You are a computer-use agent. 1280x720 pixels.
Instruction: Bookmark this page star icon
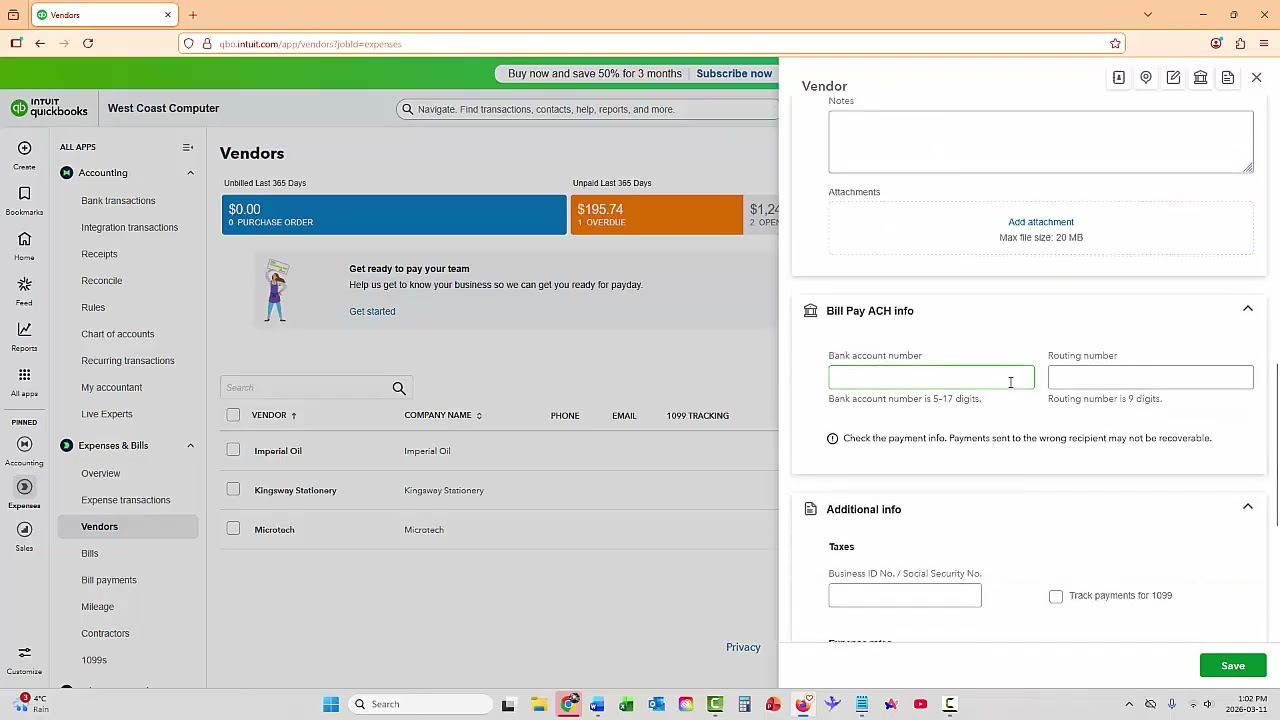[x=1115, y=44]
